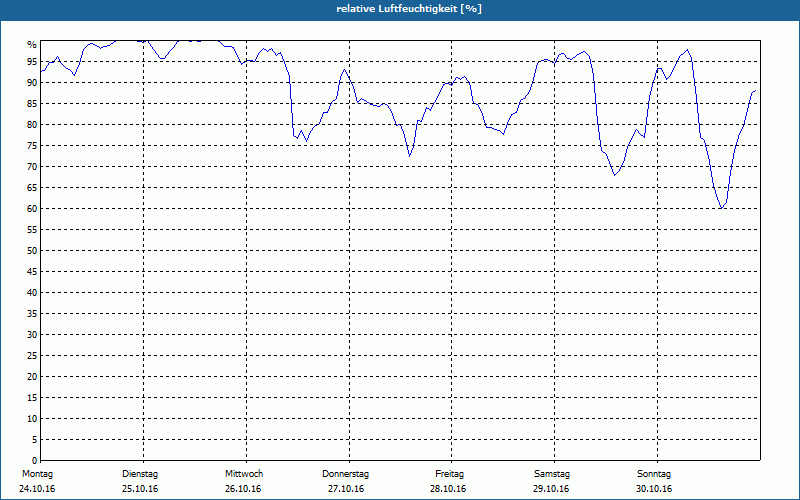The width and height of the screenshot is (800, 500).
Task: Click the y-axis value '50'
Action: 32,251
